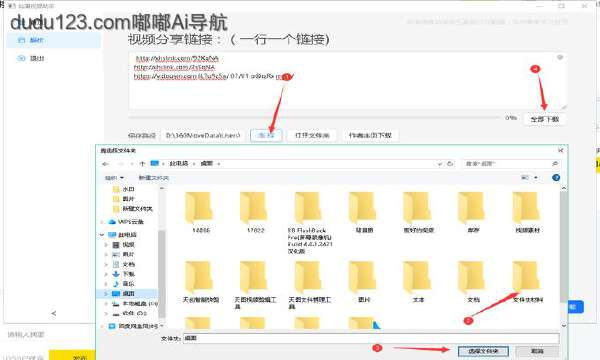Collapse the 此电脑 tree node
This screenshot has height=360, width=600.
click(x=102, y=235)
